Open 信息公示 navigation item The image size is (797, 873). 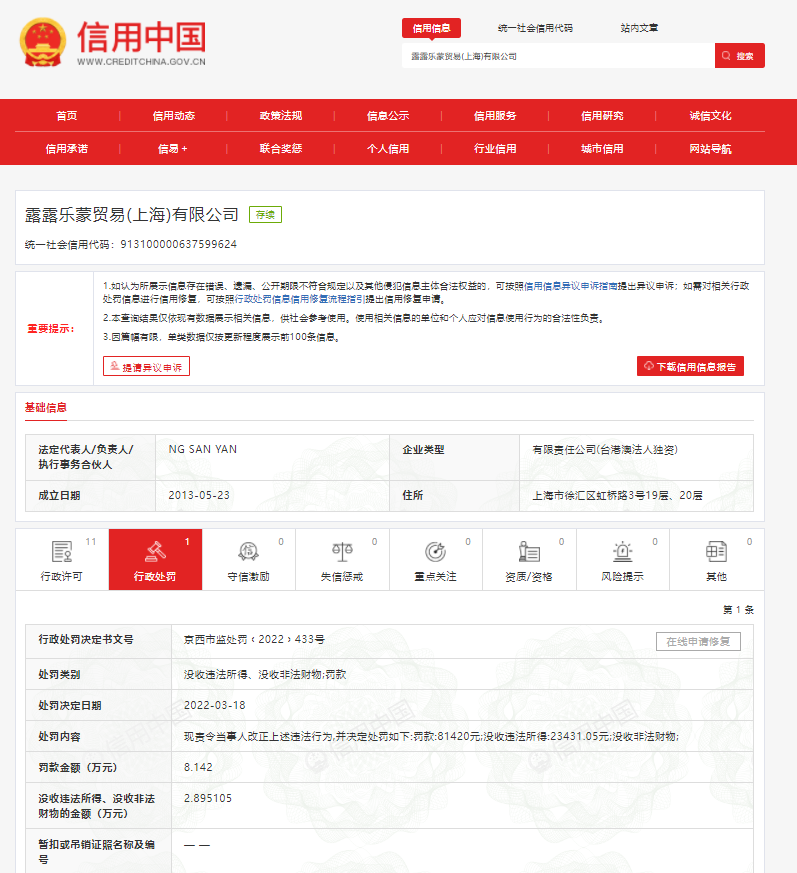point(388,116)
